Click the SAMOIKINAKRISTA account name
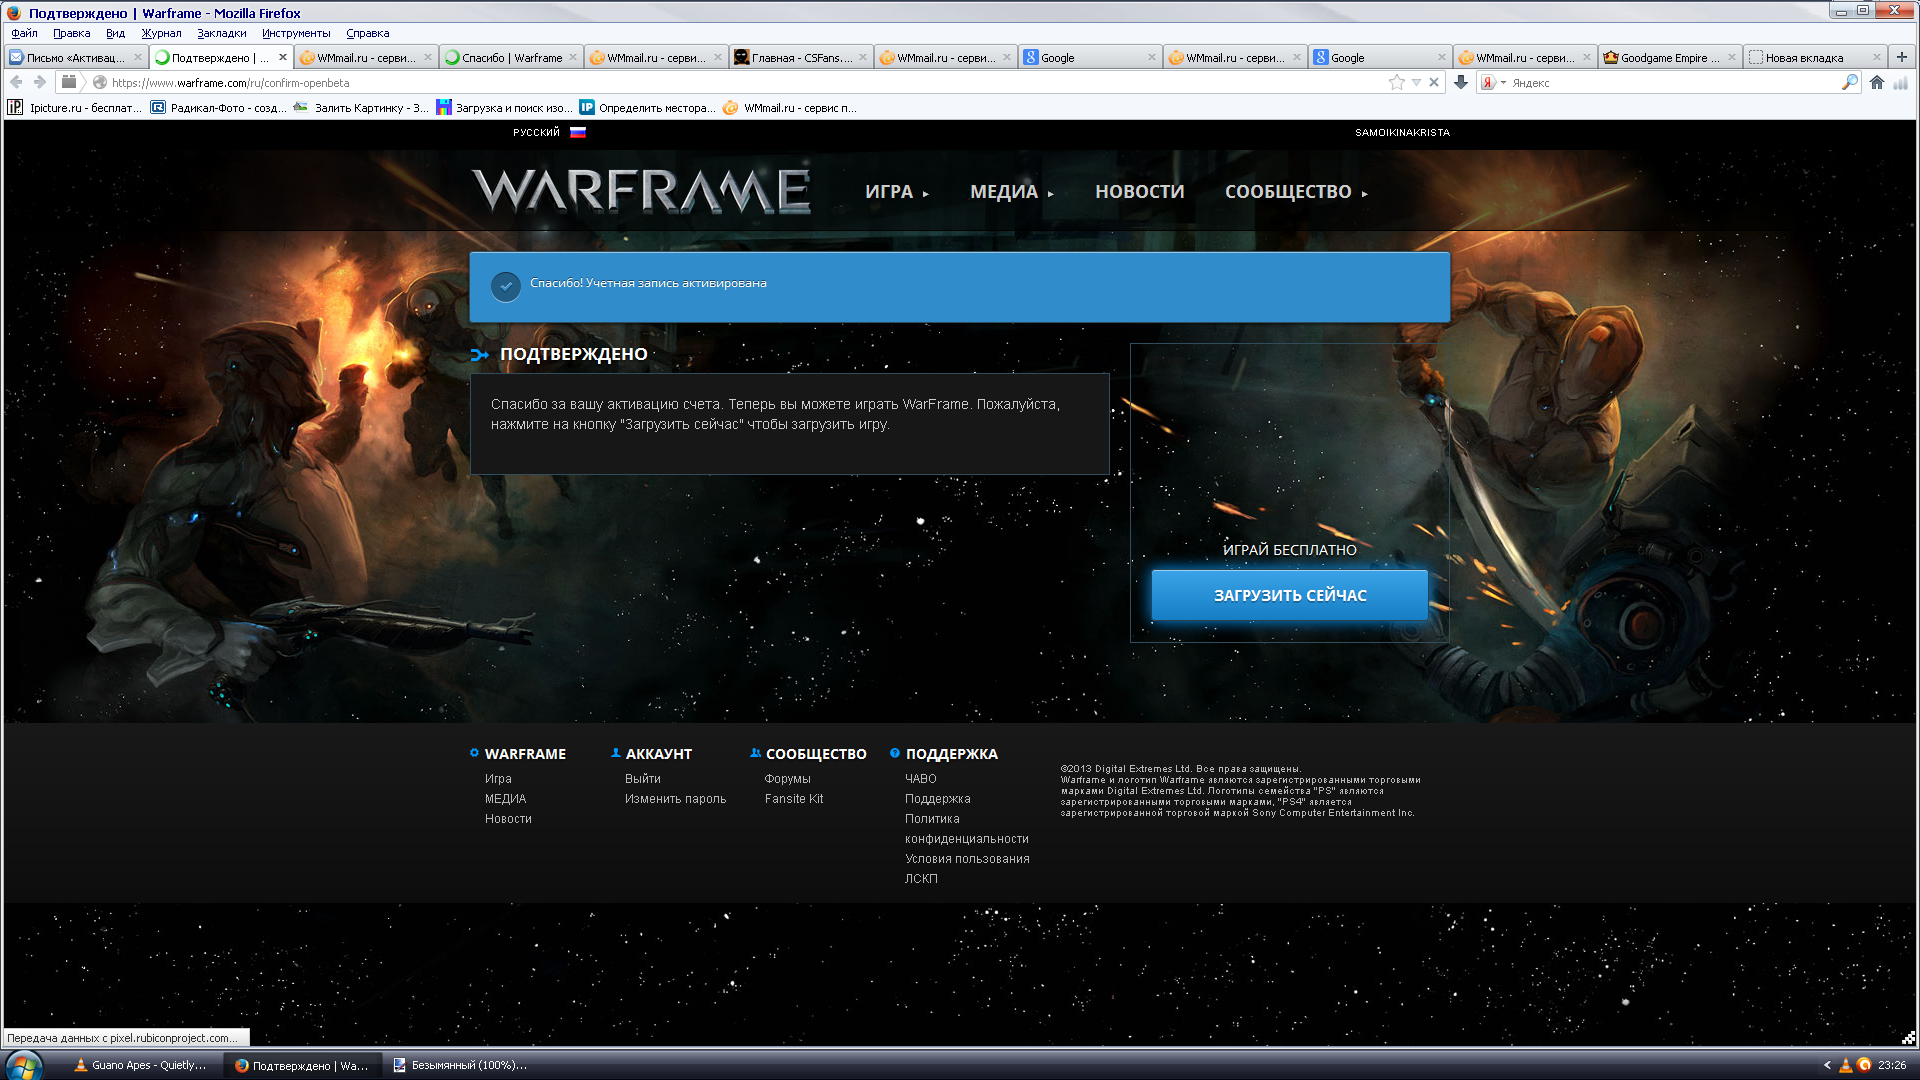The image size is (1920, 1080). [1402, 132]
